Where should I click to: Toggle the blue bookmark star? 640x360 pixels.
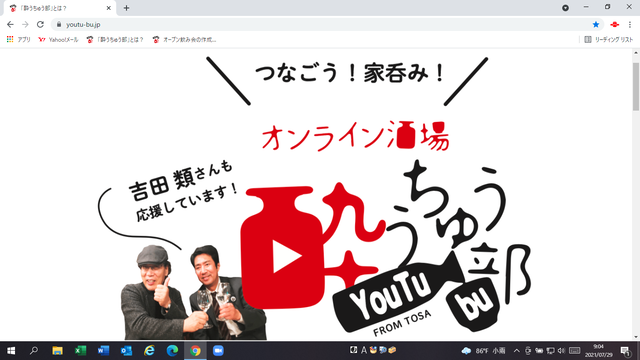[x=596, y=24]
